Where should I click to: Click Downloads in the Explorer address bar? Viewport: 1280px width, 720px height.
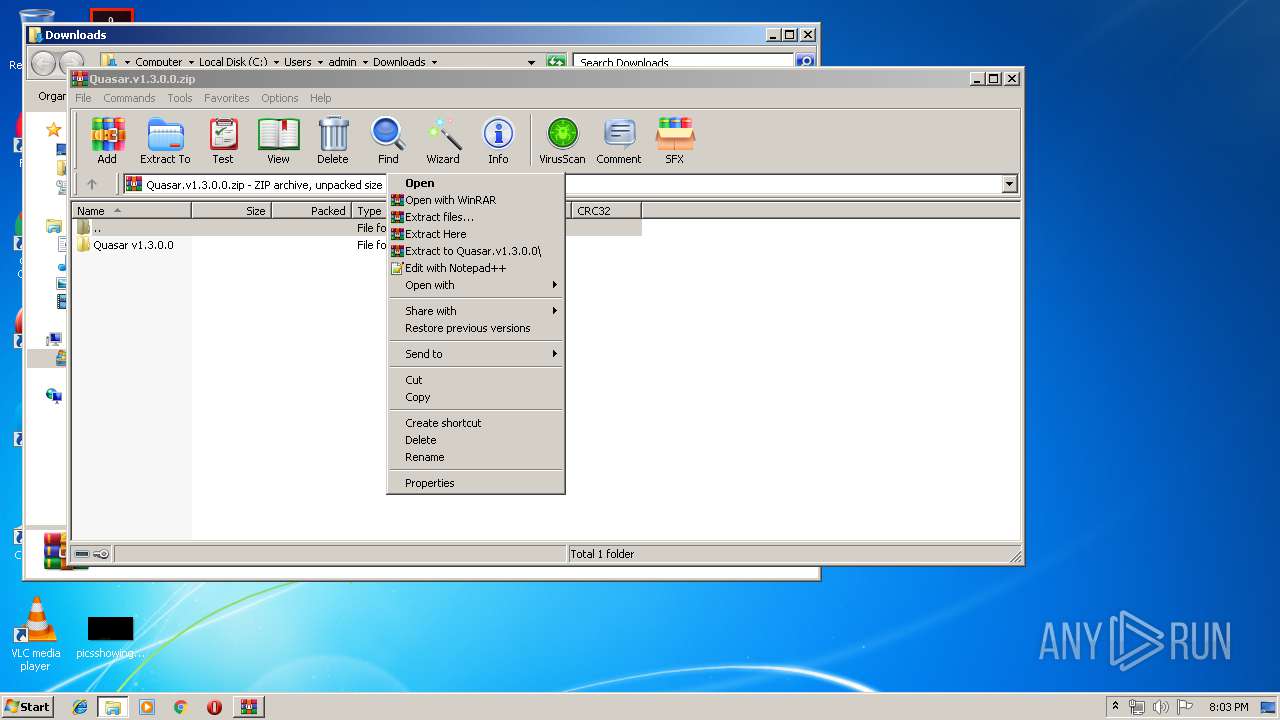click(x=399, y=62)
